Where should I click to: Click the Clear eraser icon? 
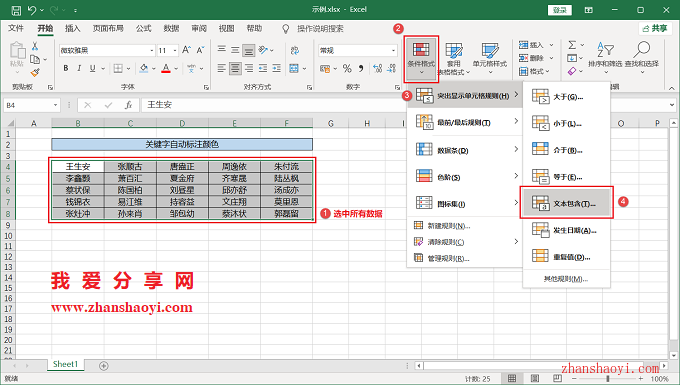[572, 71]
